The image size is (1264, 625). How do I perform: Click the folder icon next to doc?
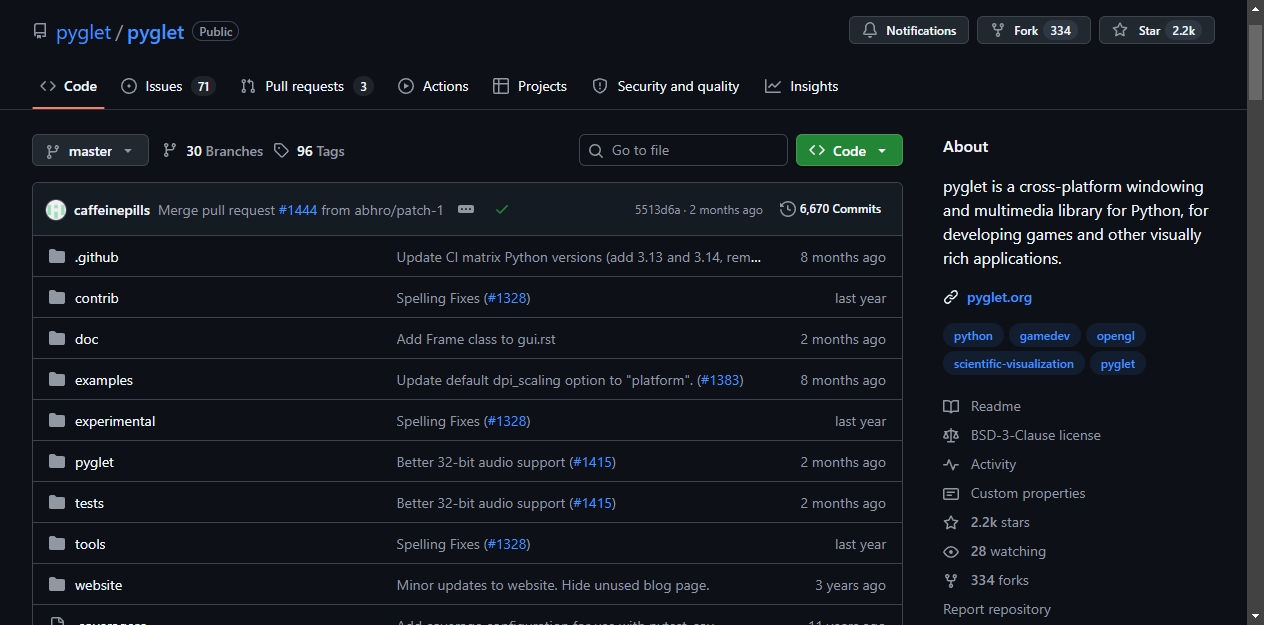[x=57, y=339]
